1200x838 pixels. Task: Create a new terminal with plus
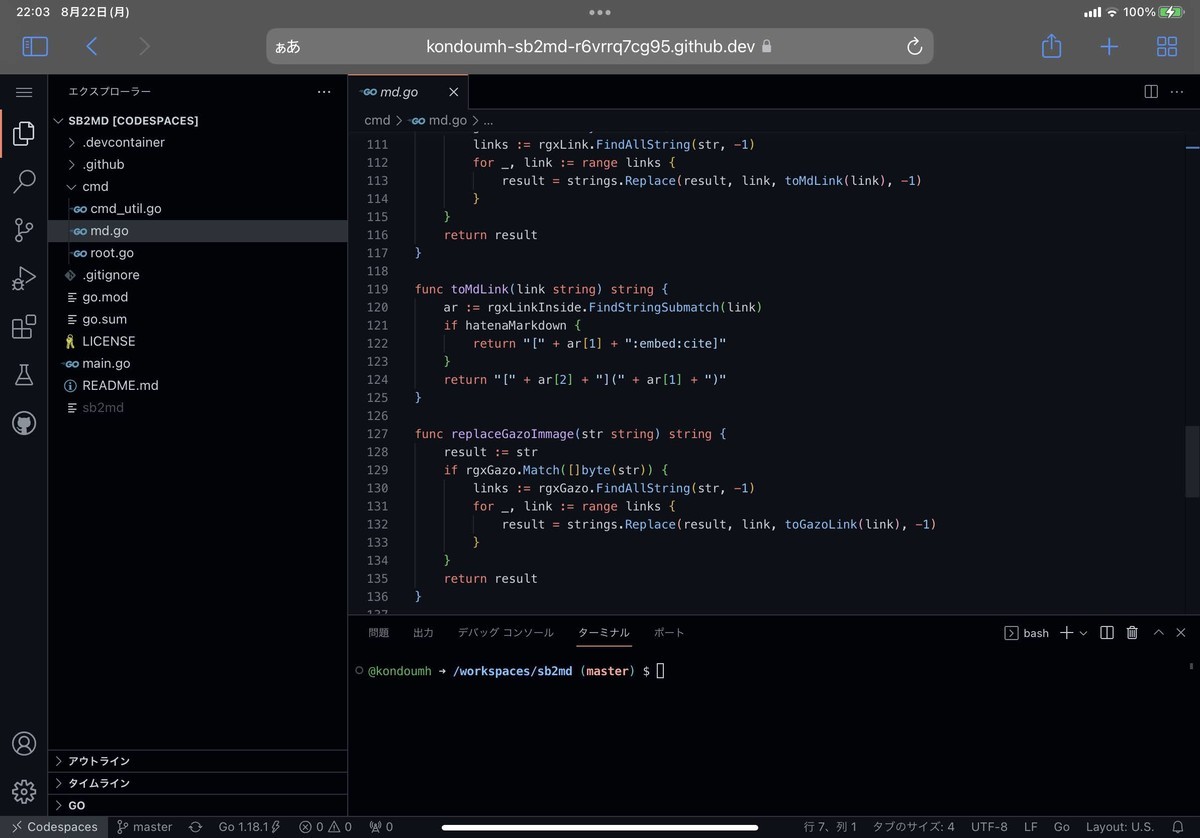[1066, 633]
